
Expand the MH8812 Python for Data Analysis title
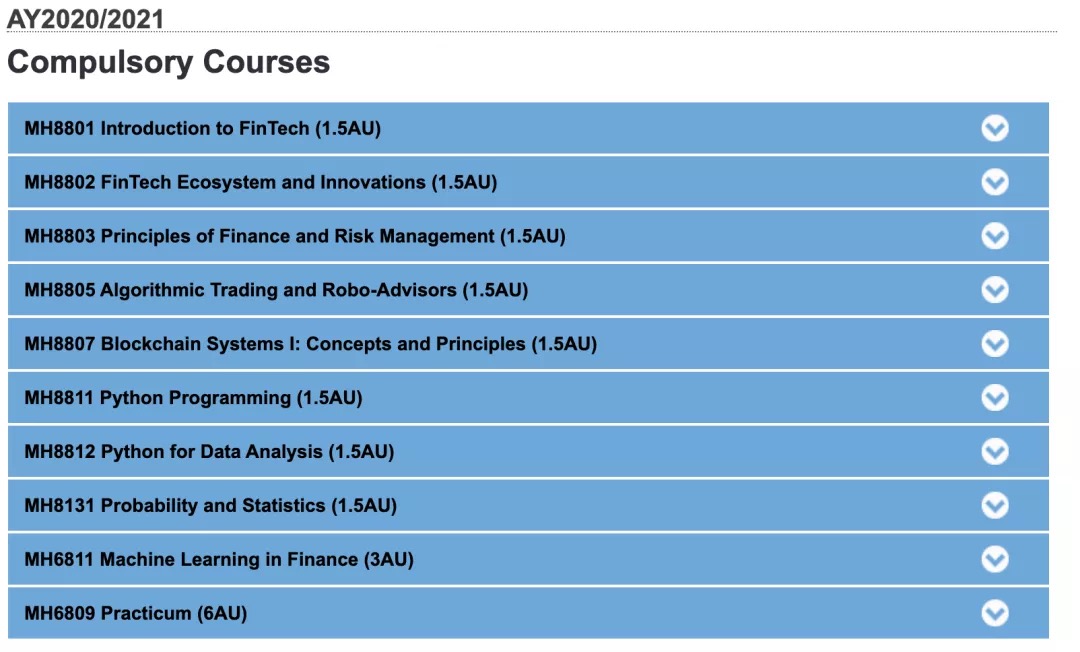[209, 452]
